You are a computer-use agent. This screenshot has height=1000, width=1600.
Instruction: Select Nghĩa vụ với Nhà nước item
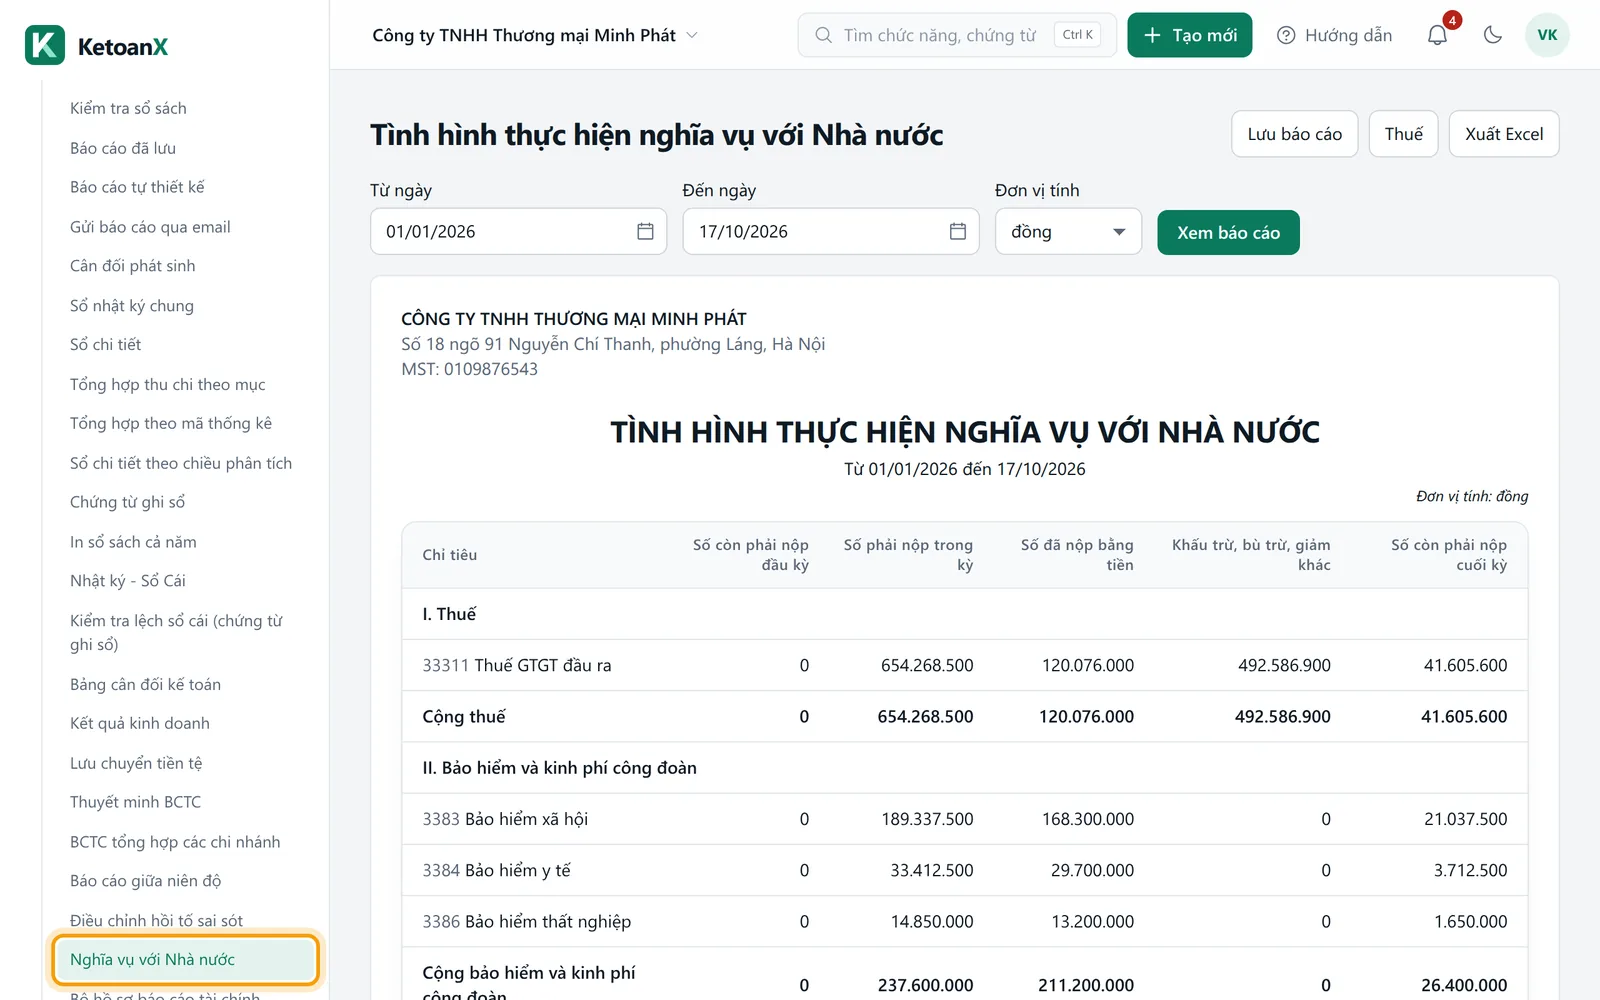185,960
